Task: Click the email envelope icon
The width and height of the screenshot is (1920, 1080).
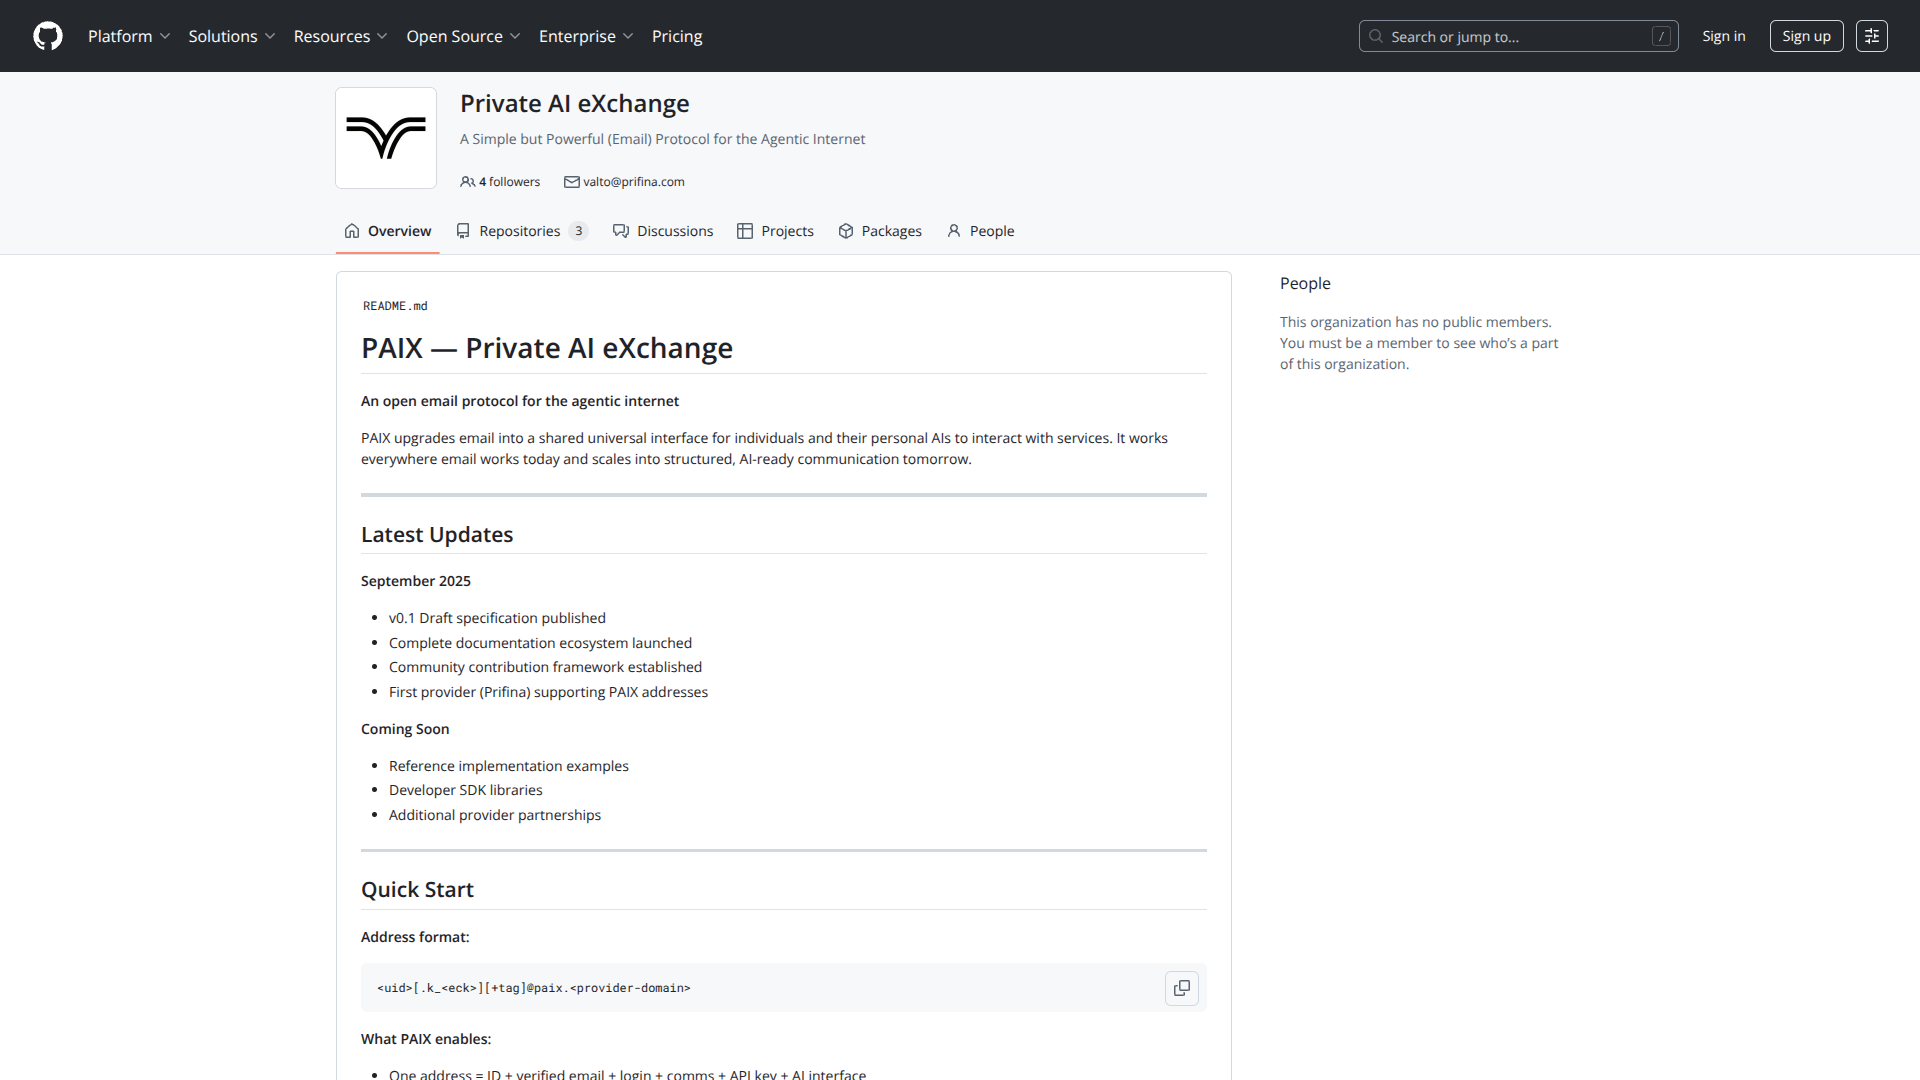Action: coord(571,182)
